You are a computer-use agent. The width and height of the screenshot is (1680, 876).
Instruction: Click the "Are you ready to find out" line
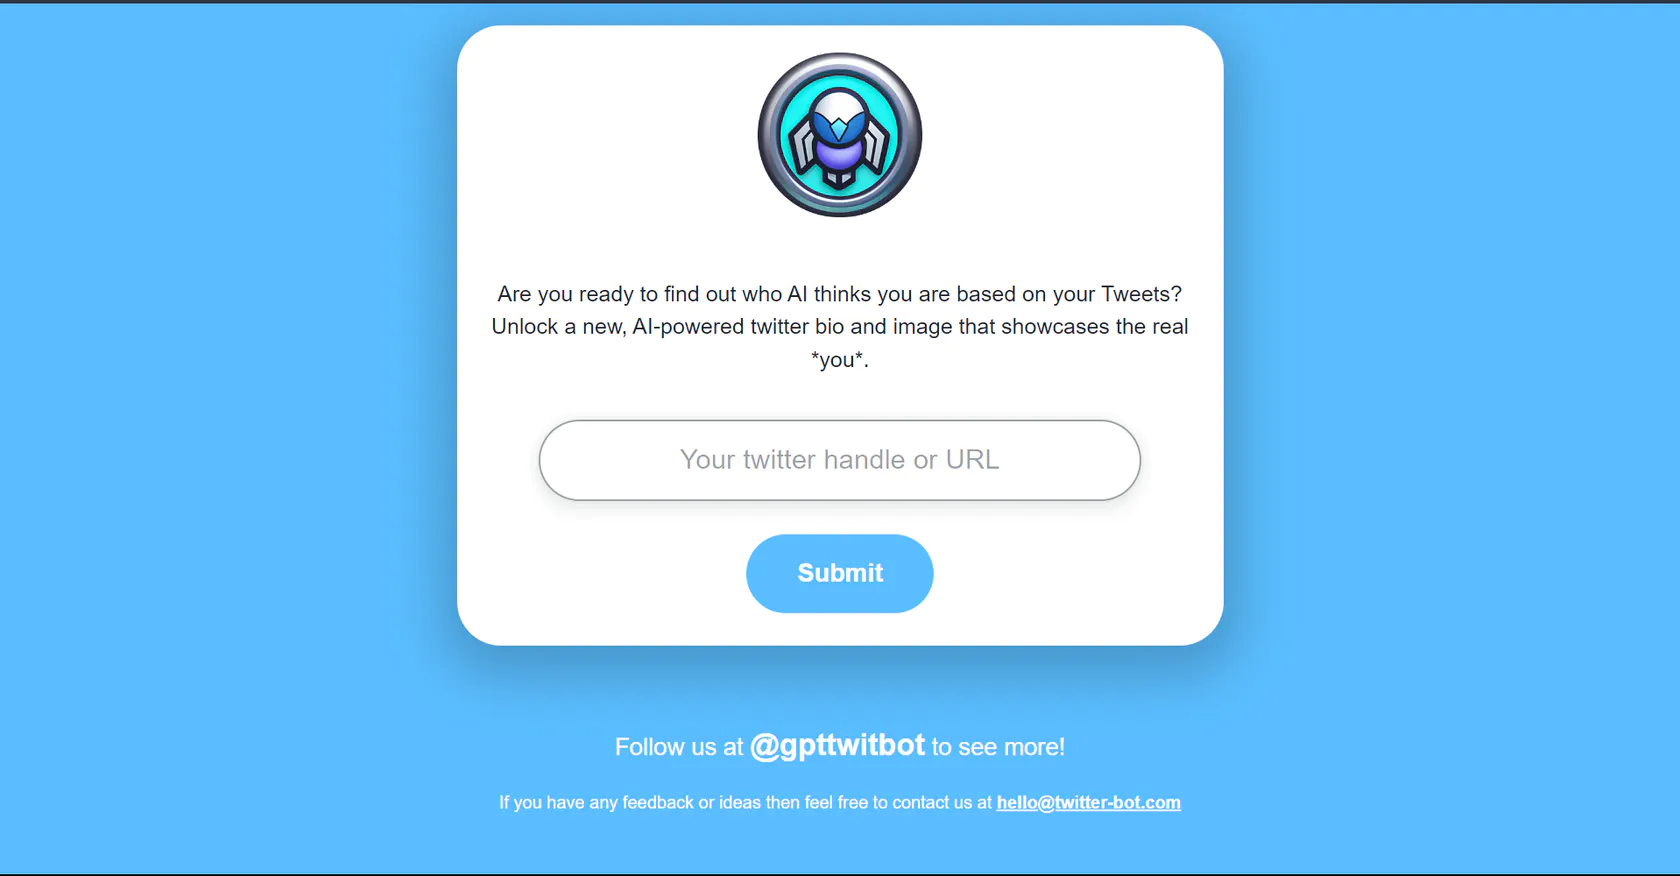[x=840, y=294]
